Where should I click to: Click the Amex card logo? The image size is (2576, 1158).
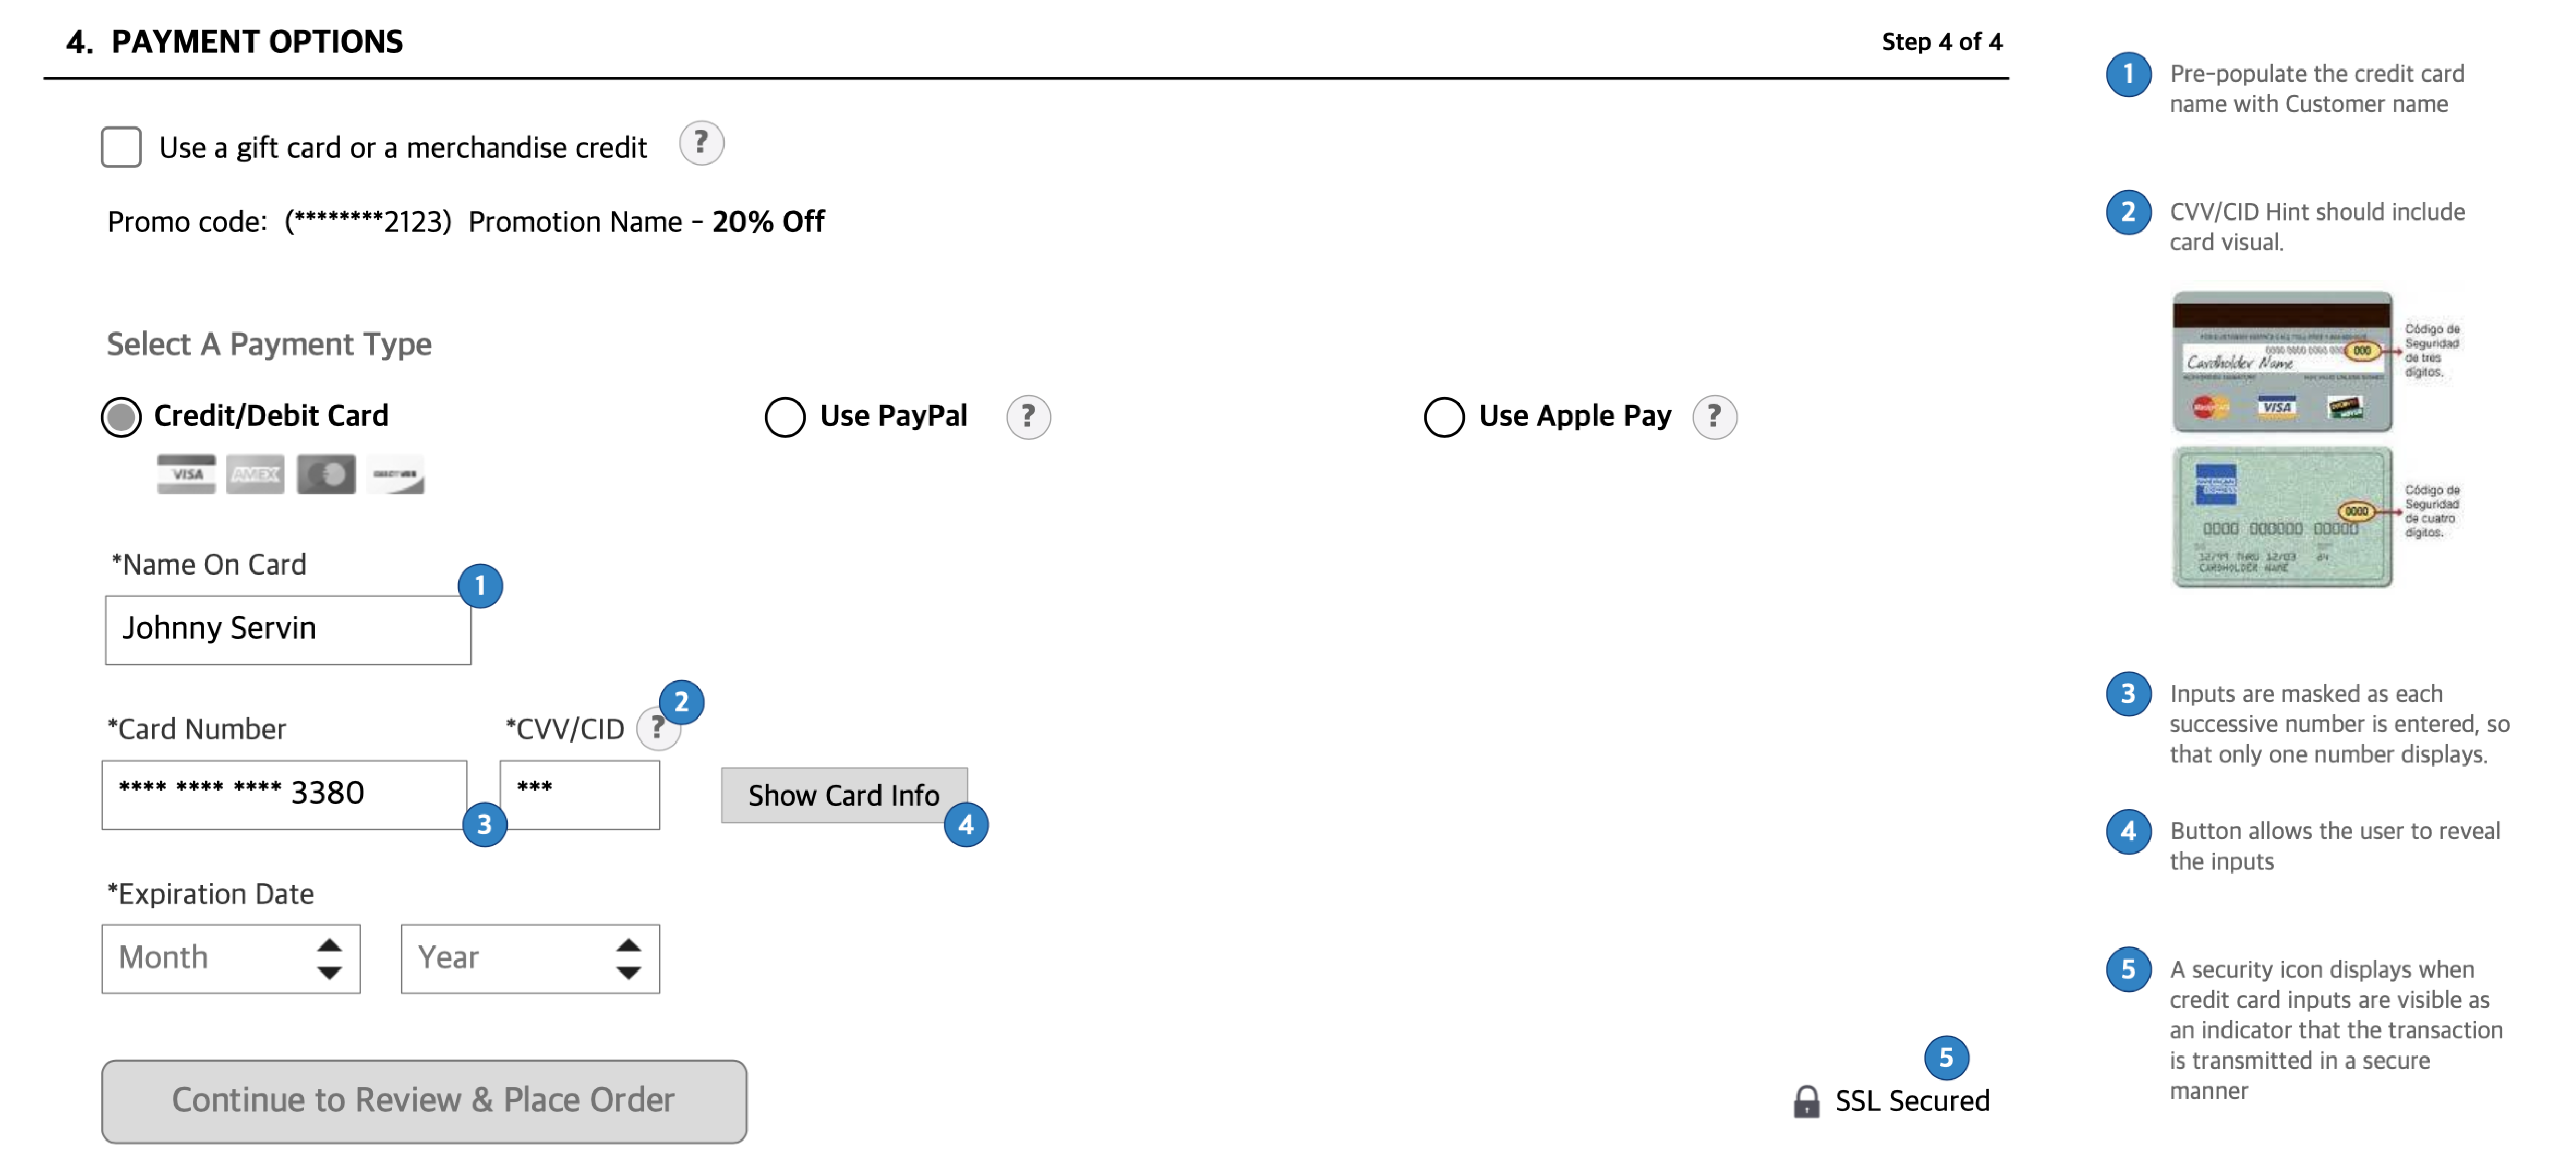255,474
